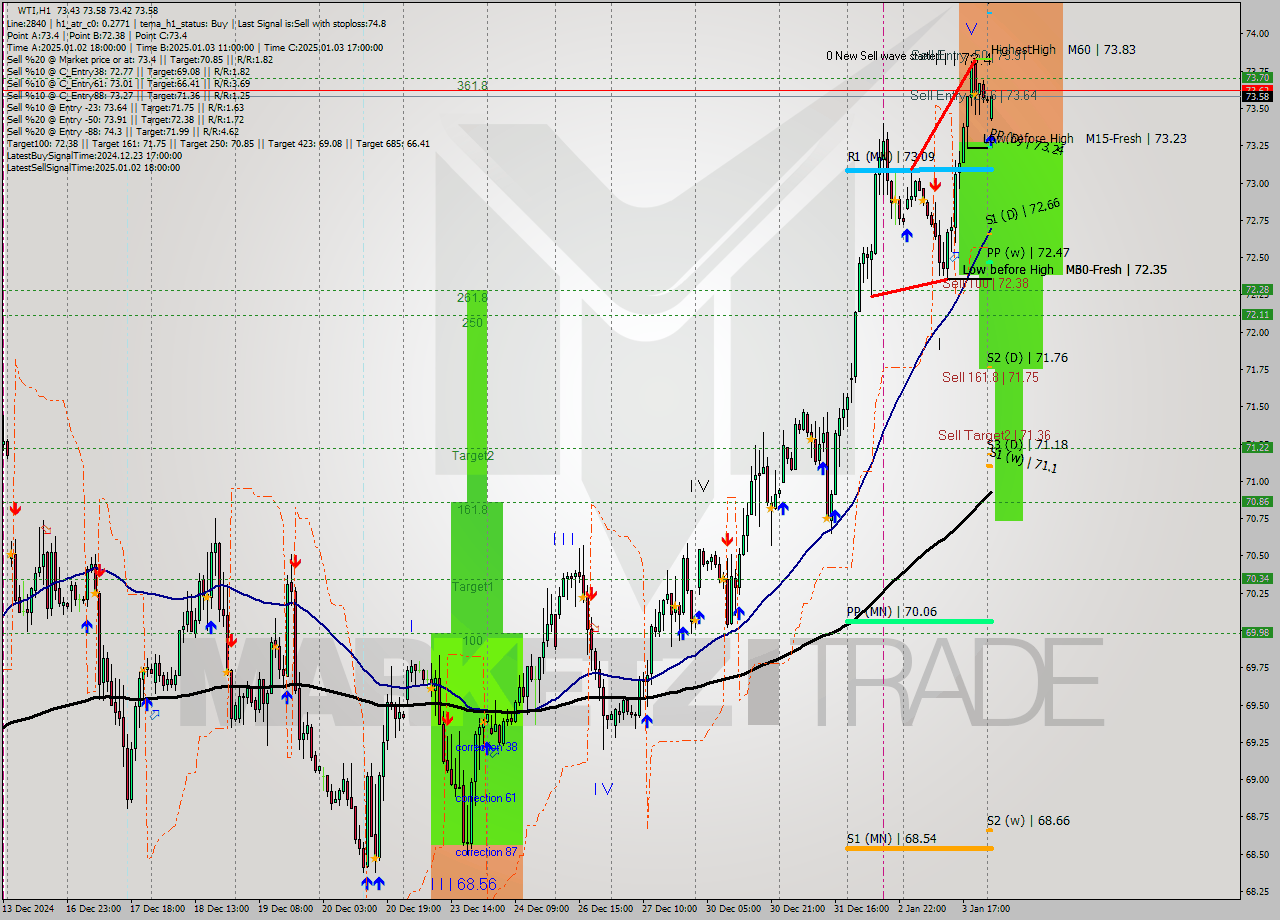Click the '31 Dec 16:00' time label

861,909
